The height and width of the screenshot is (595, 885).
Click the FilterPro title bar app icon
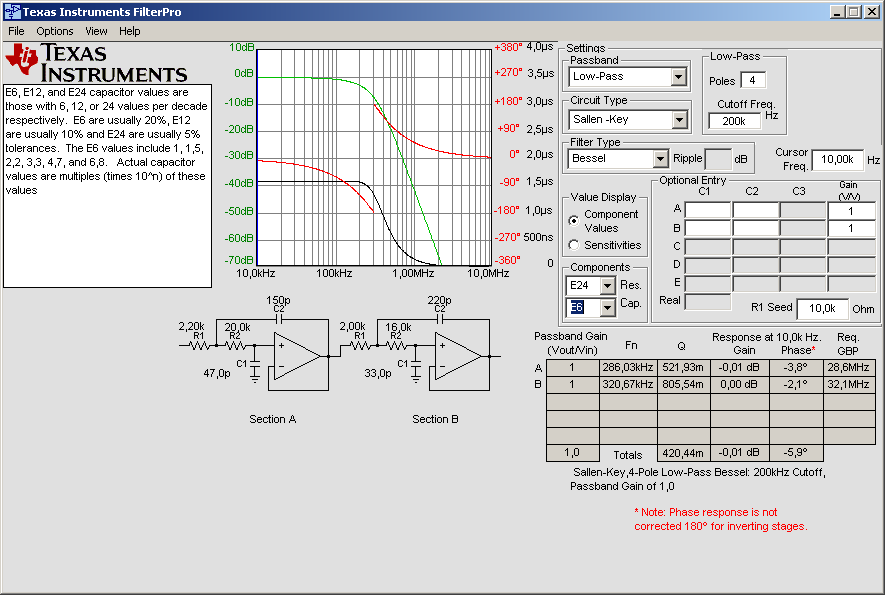click(11, 11)
